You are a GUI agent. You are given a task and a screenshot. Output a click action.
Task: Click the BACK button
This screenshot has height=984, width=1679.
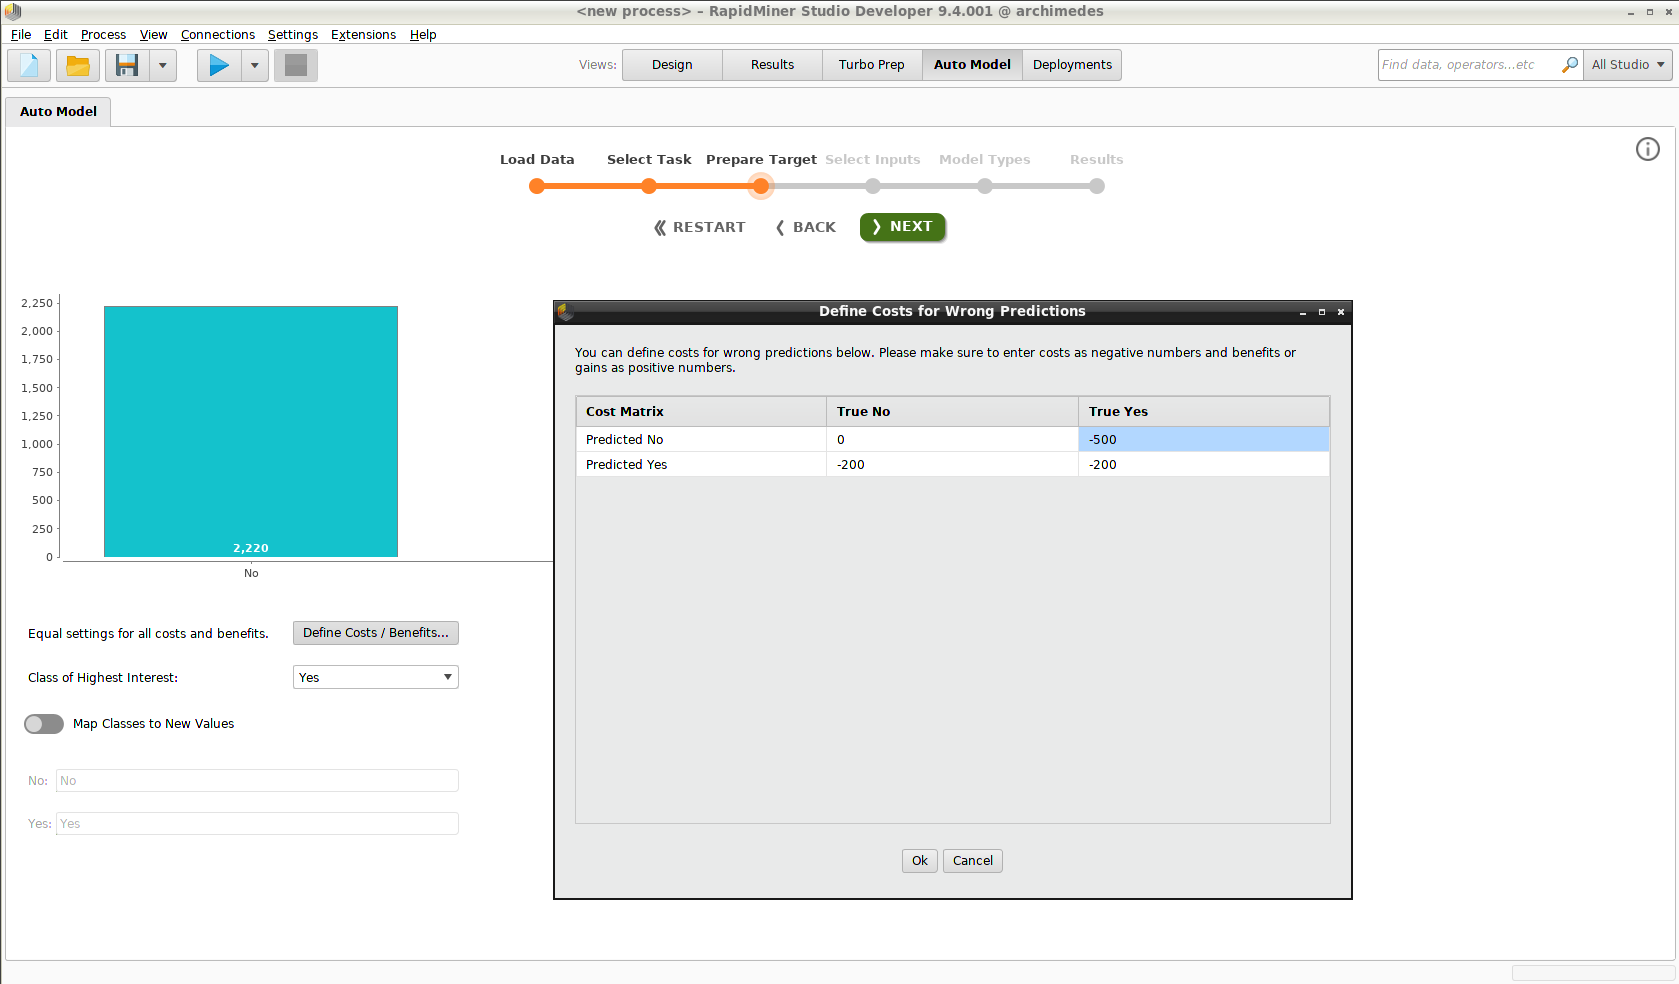[806, 227]
